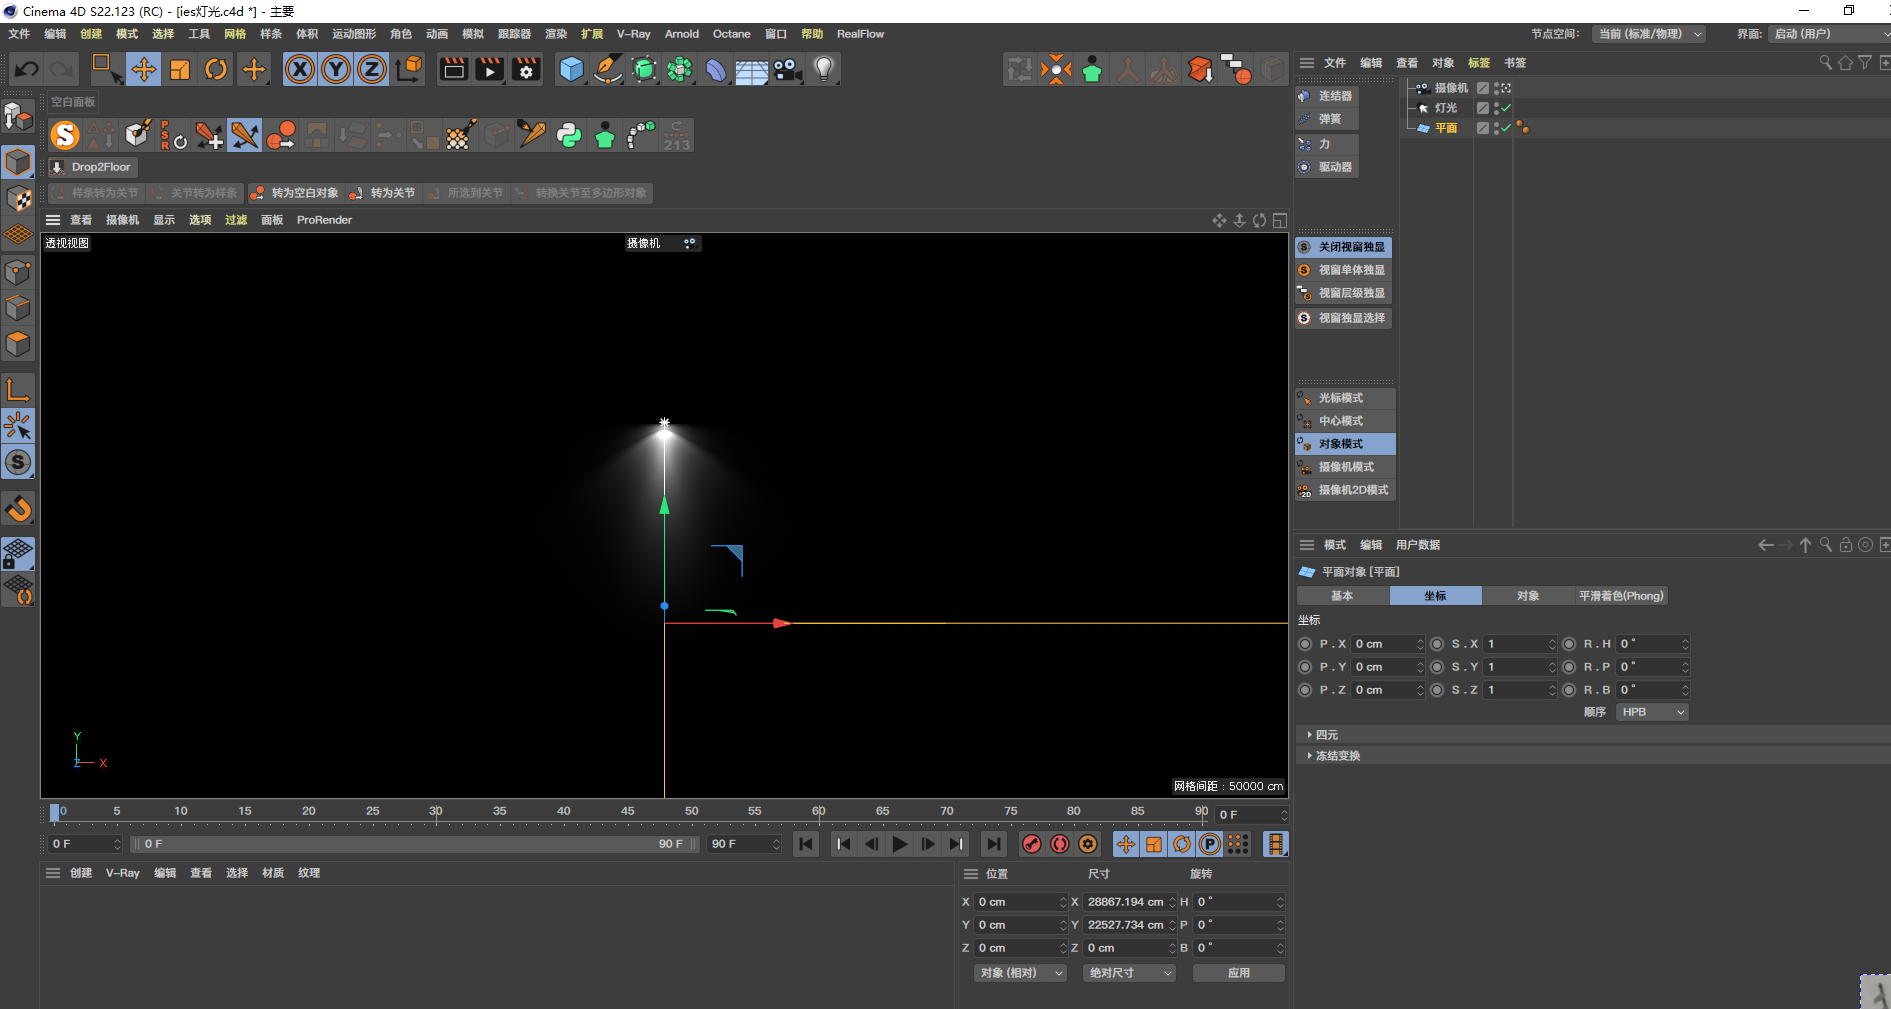The image size is (1891, 1009).
Task: Open Edit Render Settings icon
Action: (x=526, y=69)
